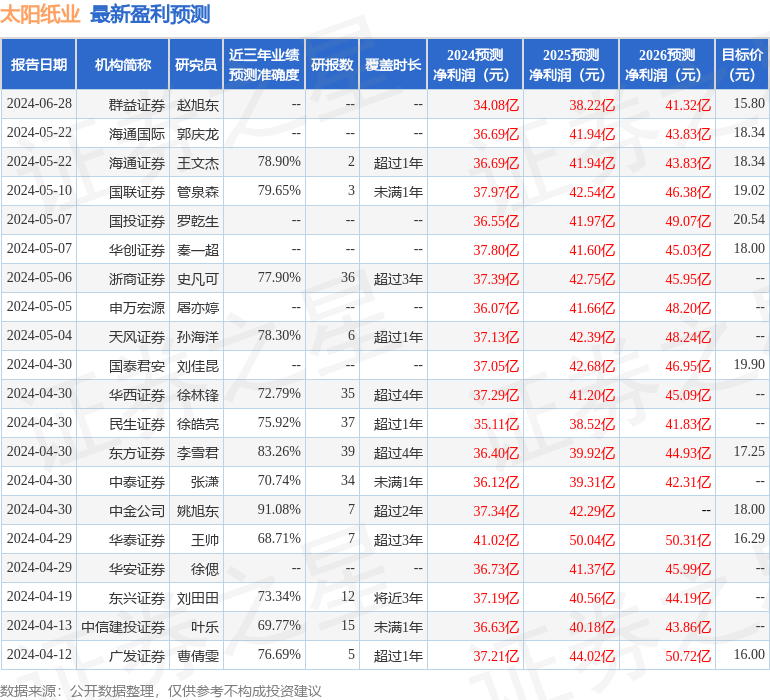Image resolution: width=770 pixels, height=700 pixels.
Task: Click researcher 张潇
Action: 205,482
